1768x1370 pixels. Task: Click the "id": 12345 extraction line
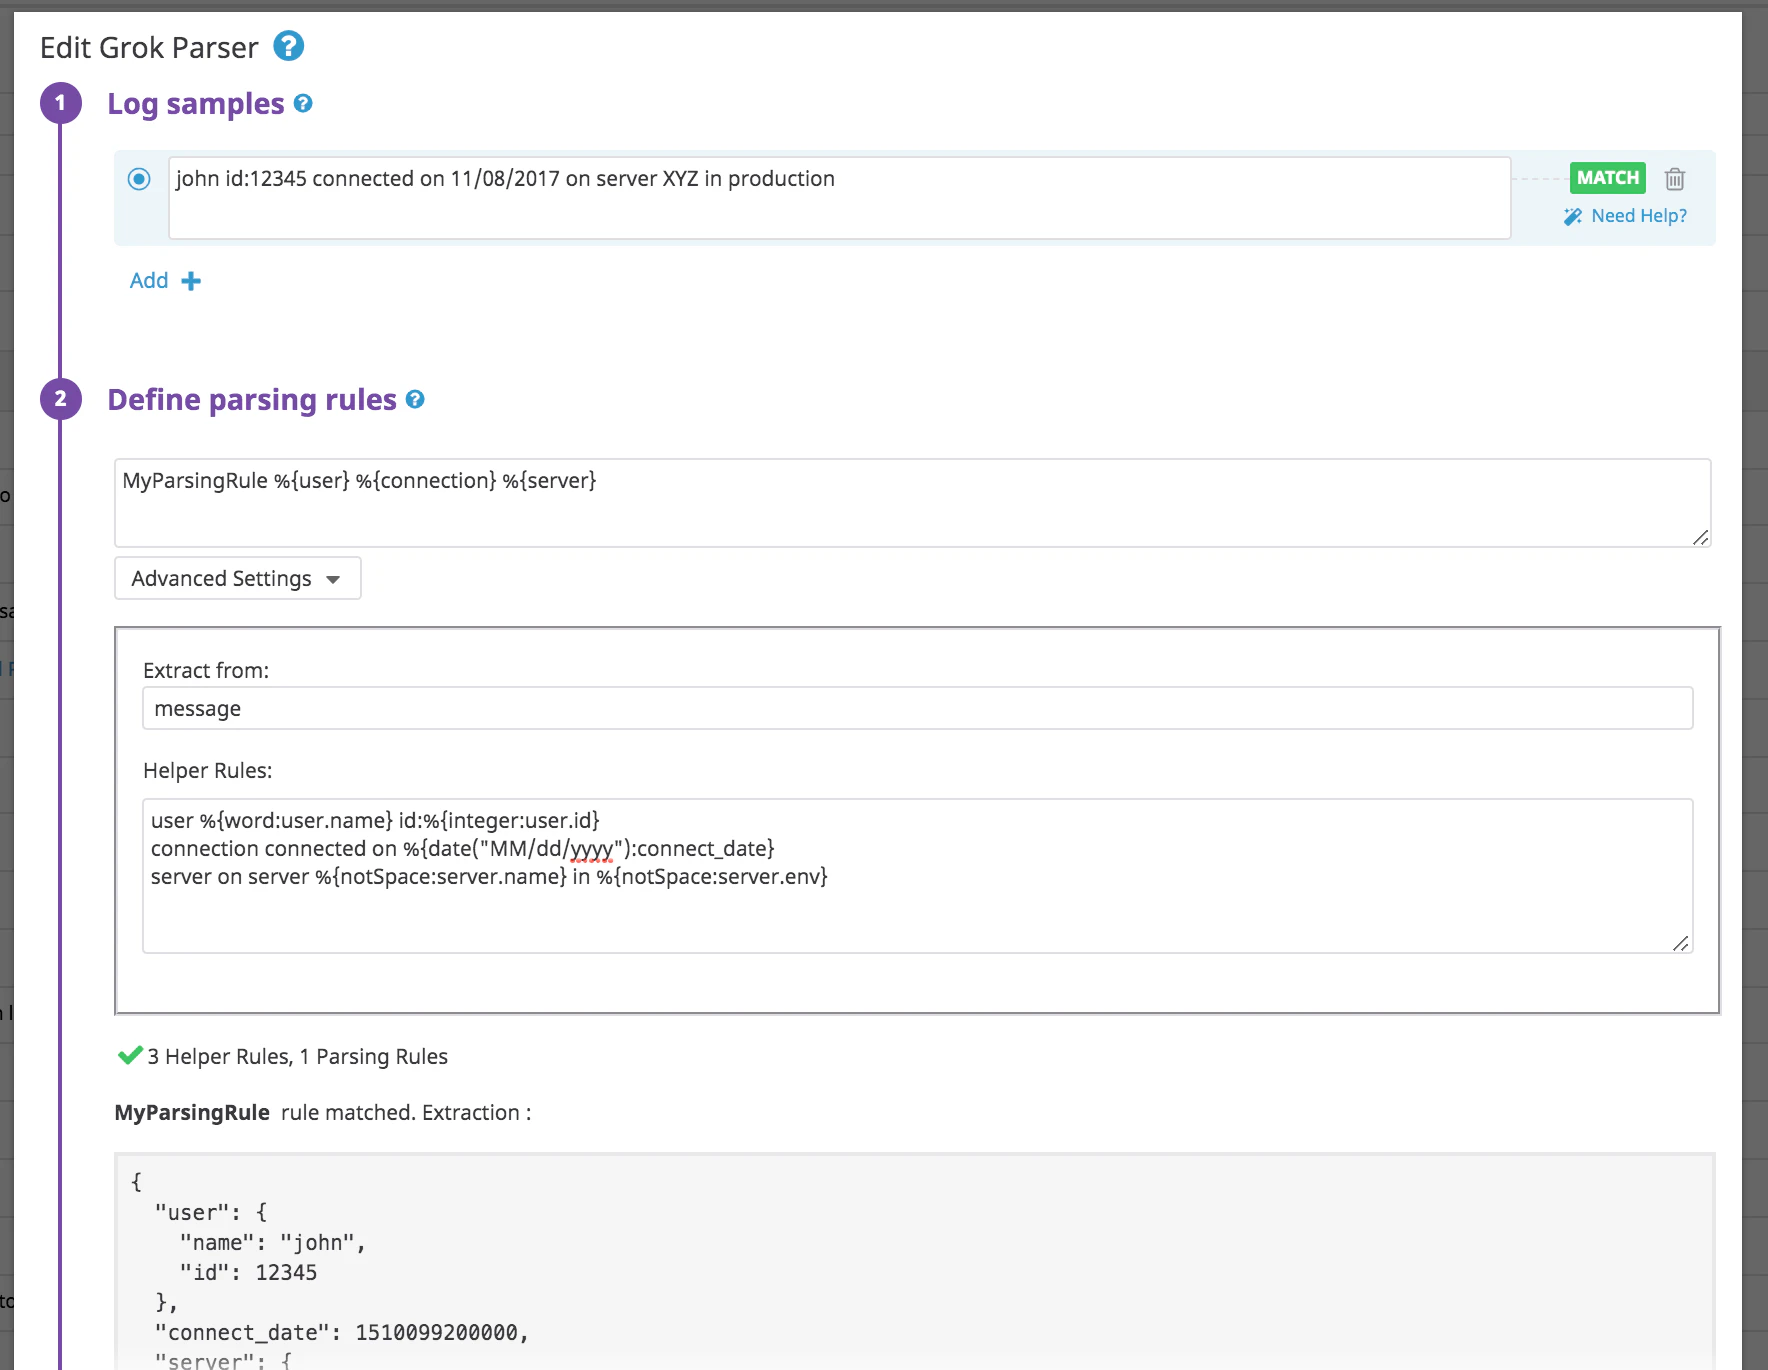(248, 1273)
